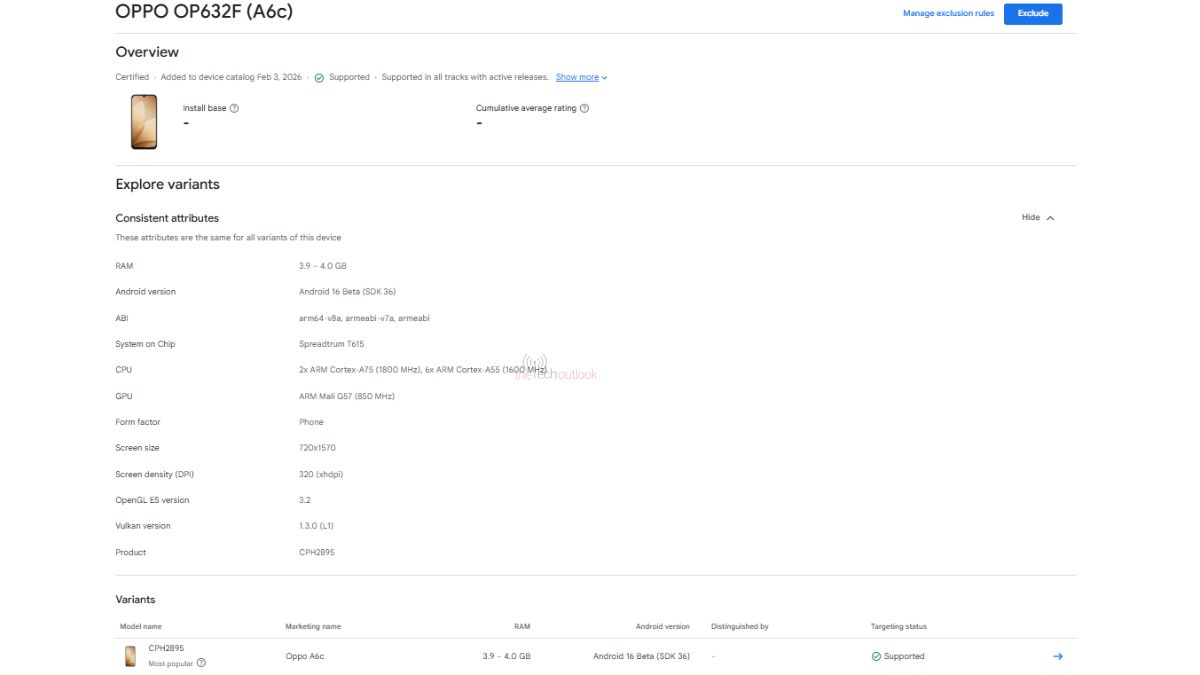This screenshot has height=675, width=1200.
Task: Click the device phone thumbnail in Overview
Action: (143, 120)
